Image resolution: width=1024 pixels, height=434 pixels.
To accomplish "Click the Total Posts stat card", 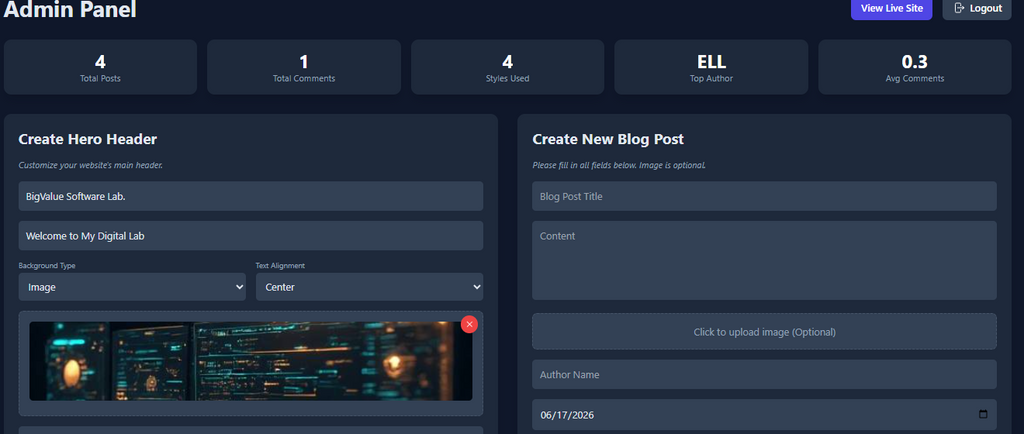I will click(x=101, y=67).
